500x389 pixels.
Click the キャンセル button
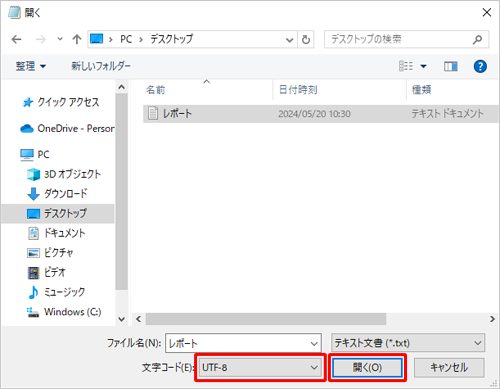(449, 368)
